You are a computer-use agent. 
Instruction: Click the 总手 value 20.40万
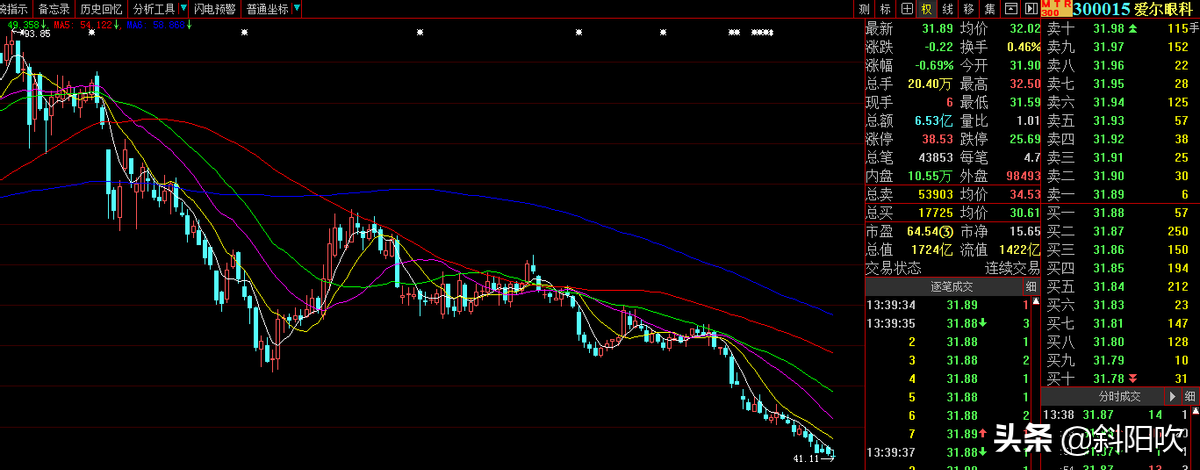932,84
